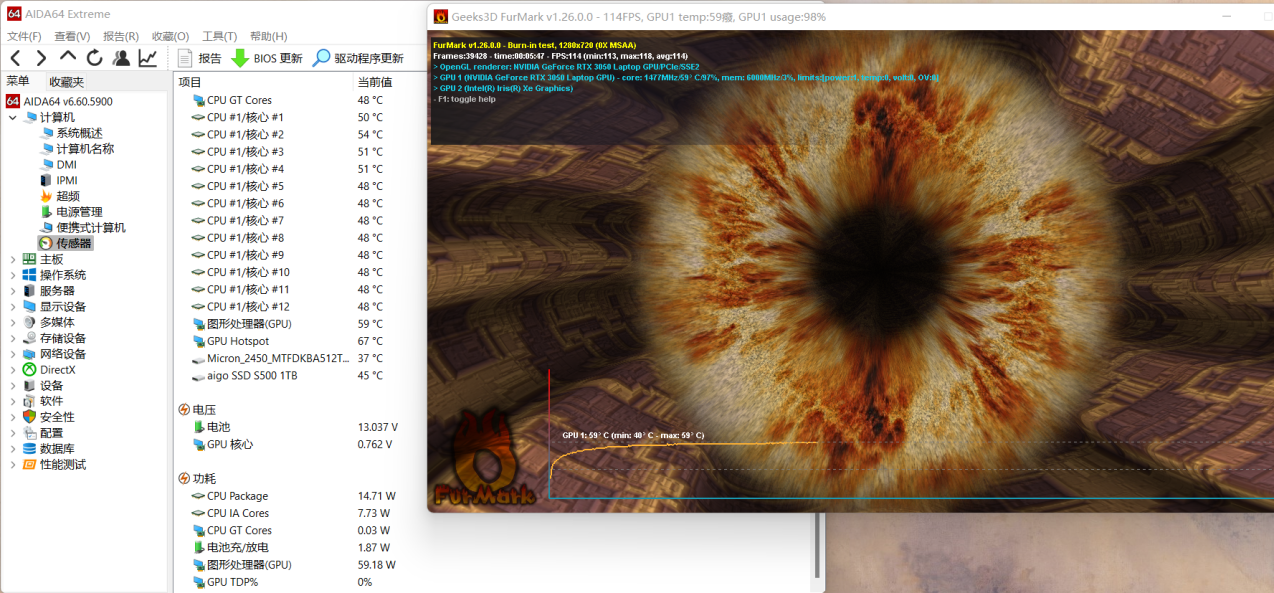Image resolution: width=1274 pixels, height=593 pixels.
Task: Click the 报告 page icon button
Action: [185, 58]
